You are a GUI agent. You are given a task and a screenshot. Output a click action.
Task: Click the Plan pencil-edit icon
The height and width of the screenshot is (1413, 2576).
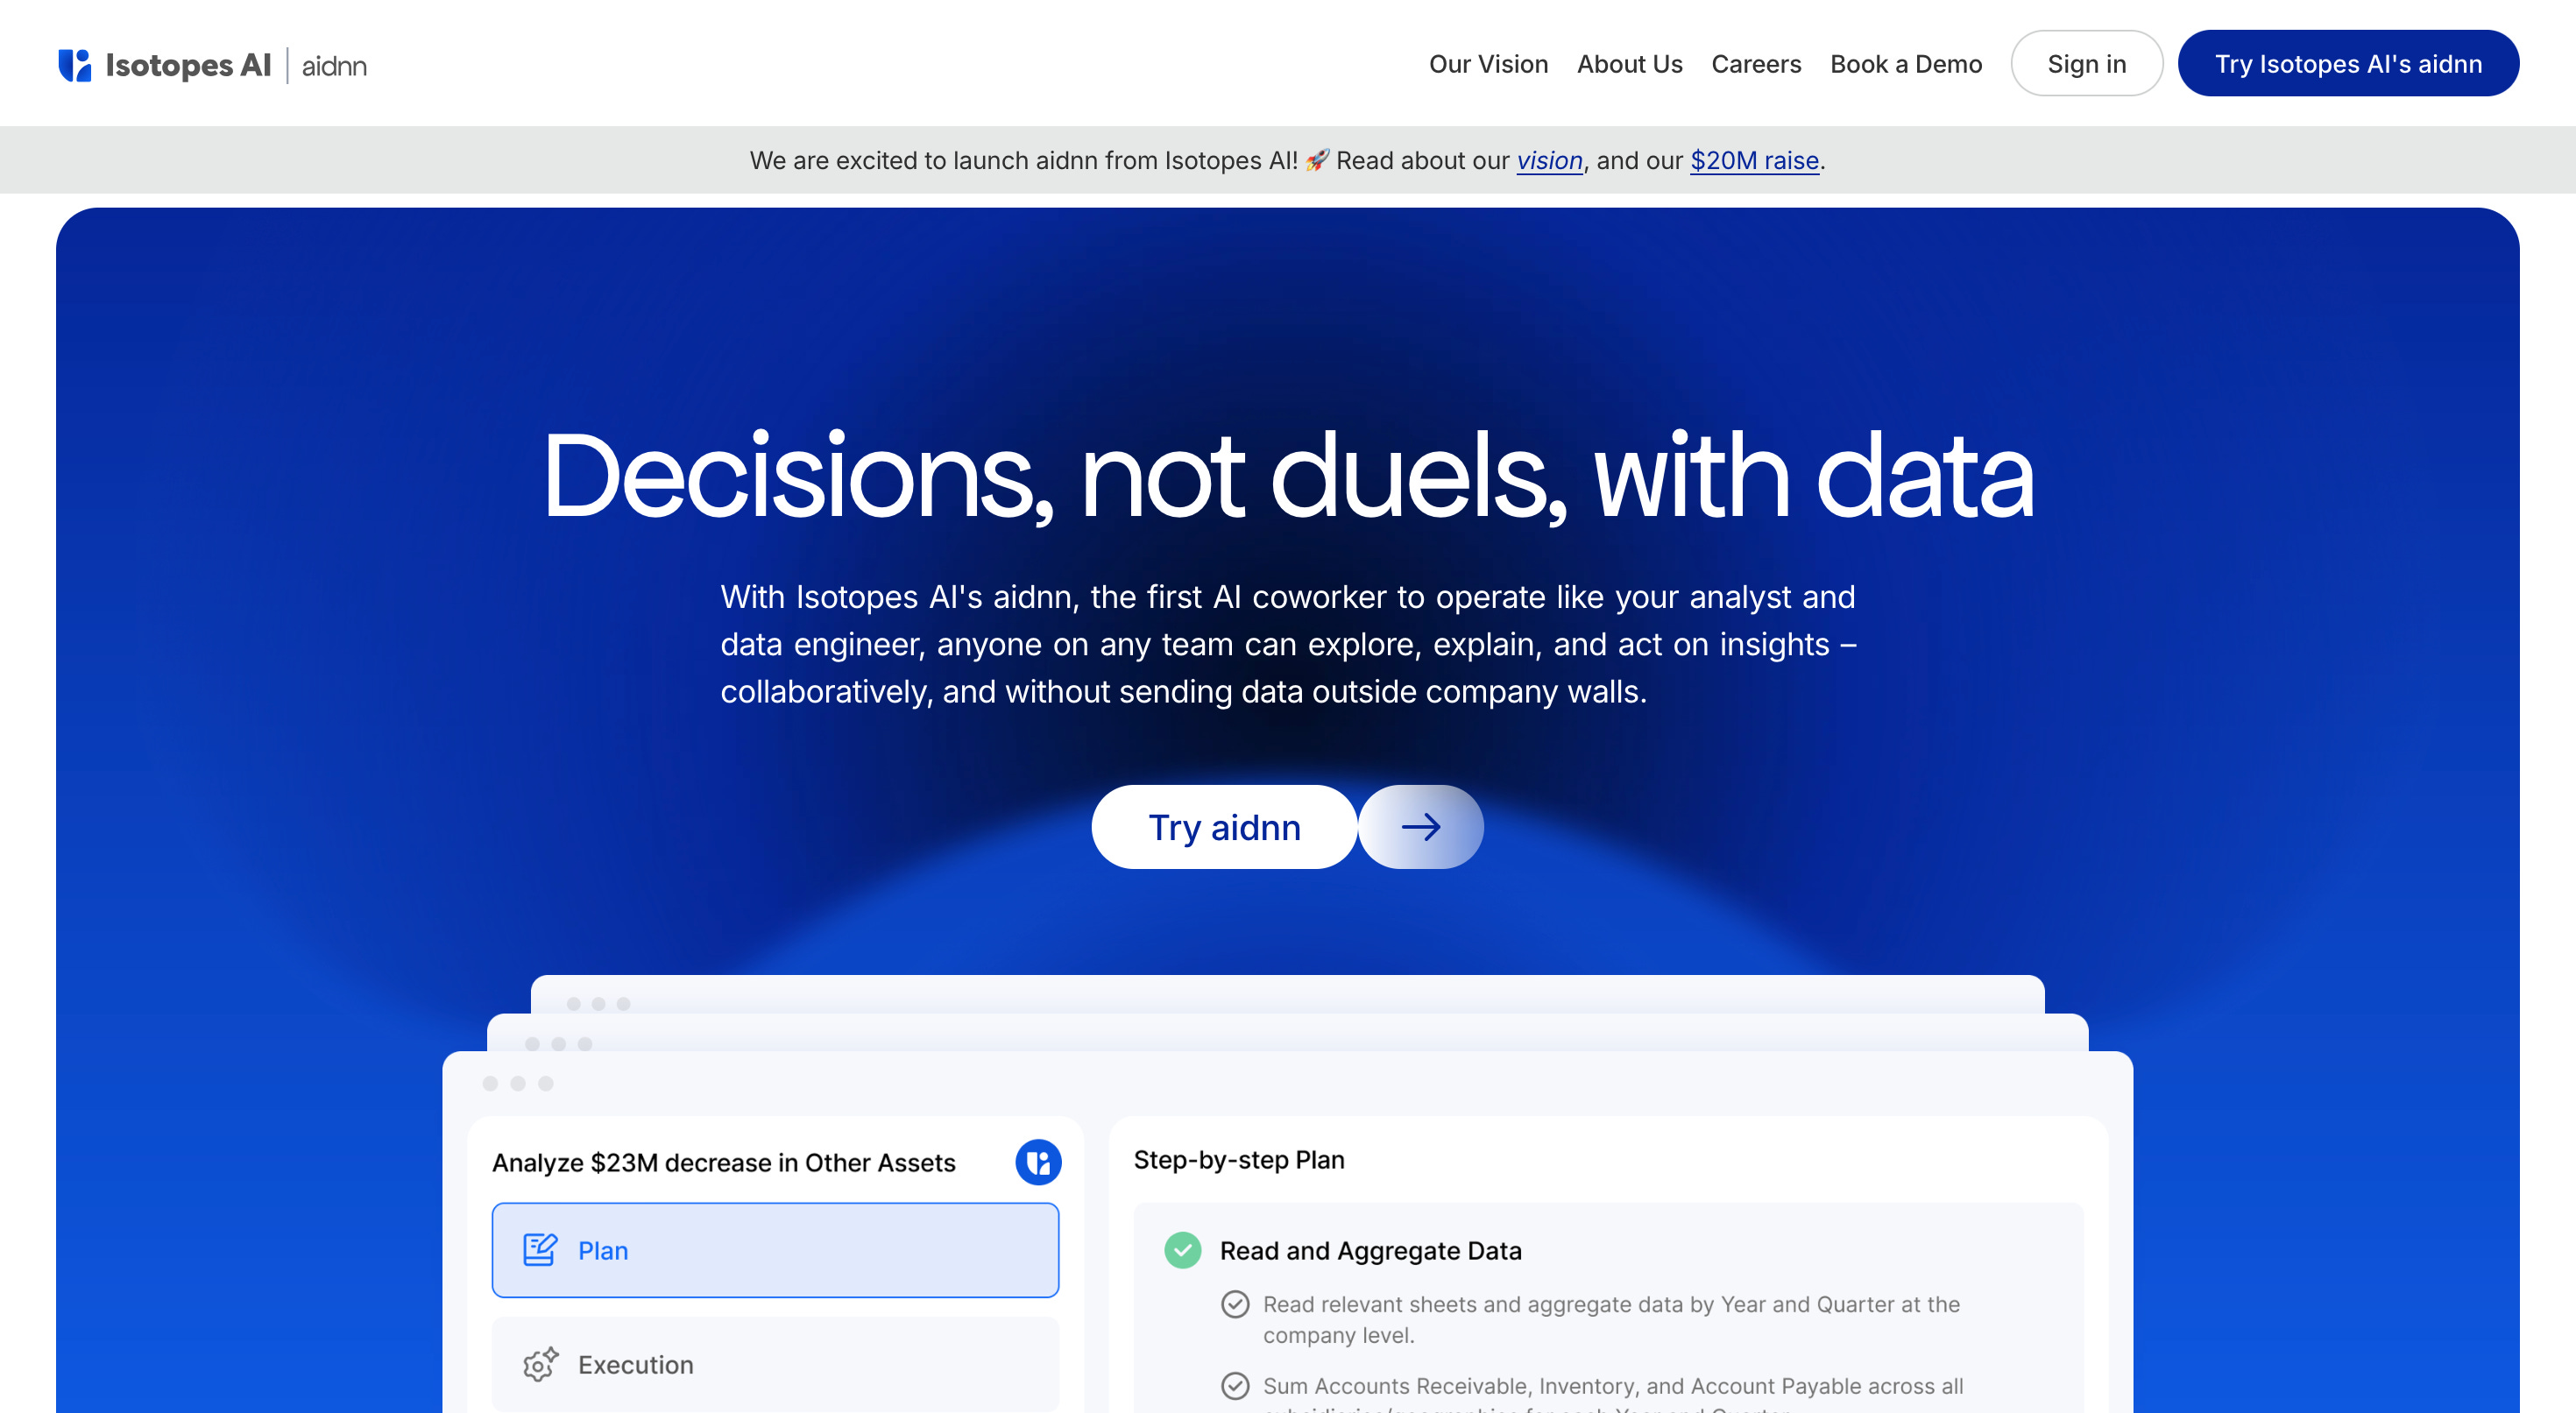[x=540, y=1250]
